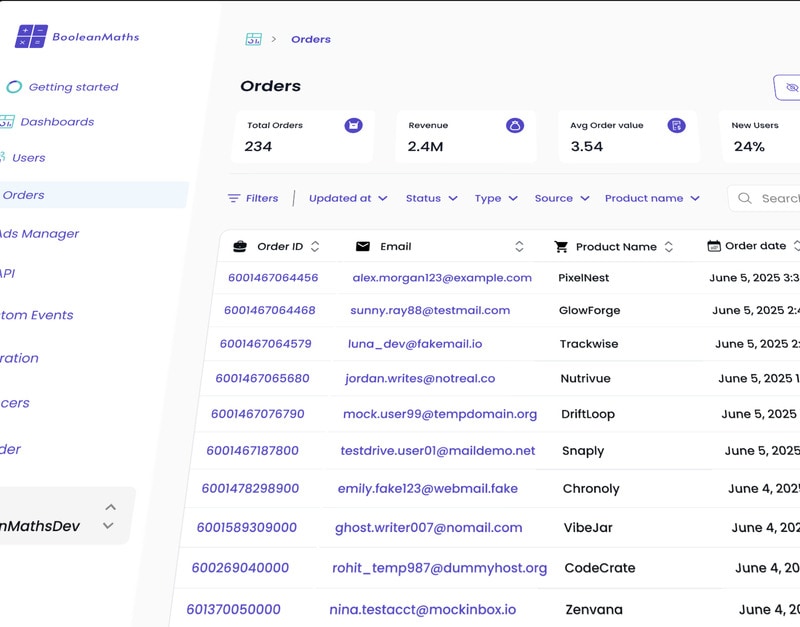Toggle the eye visibility button
The width and height of the screenshot is (800, 627).
pos(790,88)
